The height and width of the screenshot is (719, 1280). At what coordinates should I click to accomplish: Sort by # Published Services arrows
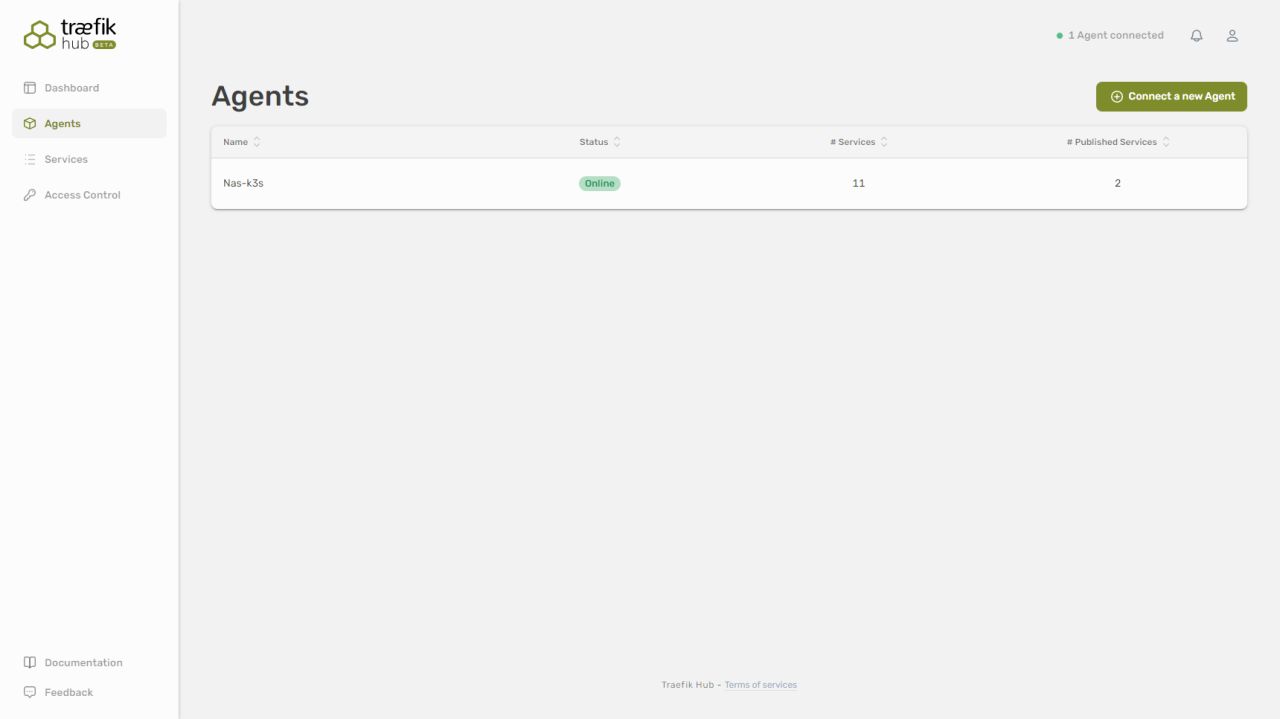coord(1166,142)
